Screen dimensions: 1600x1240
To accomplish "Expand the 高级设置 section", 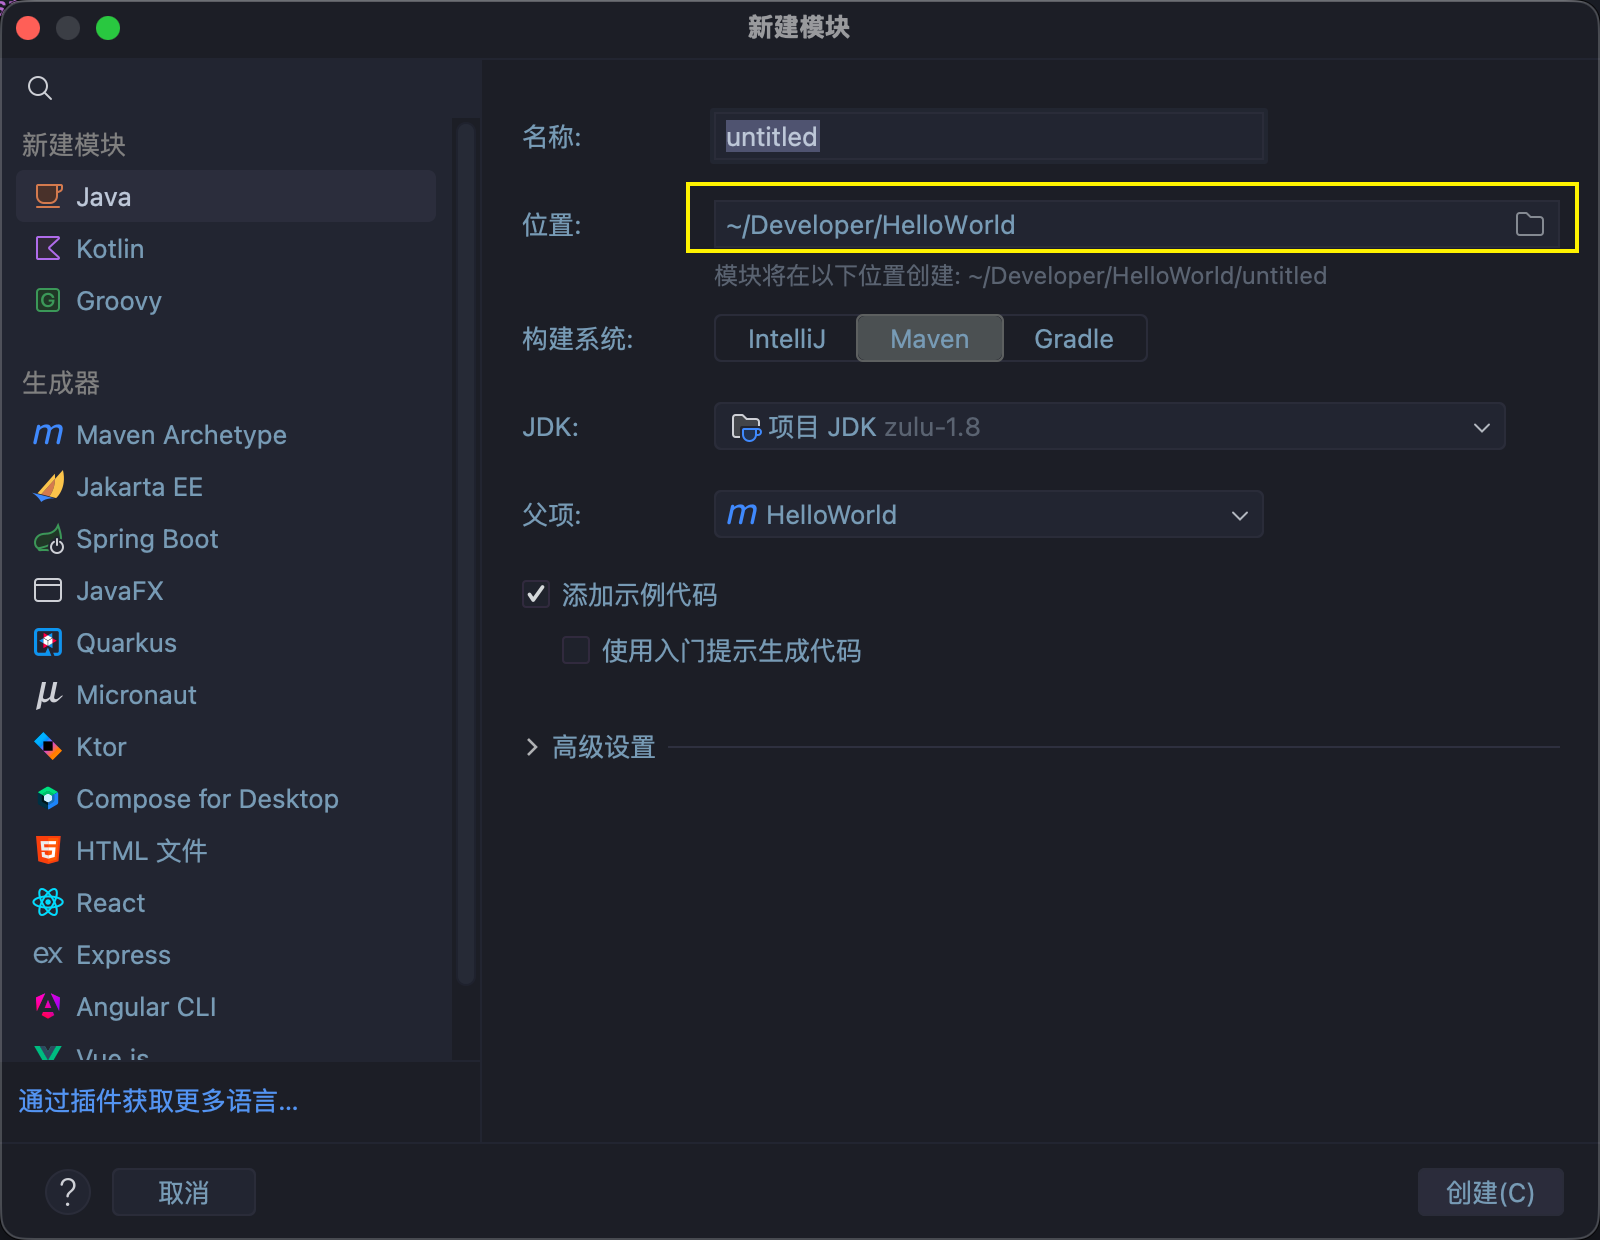I will 590,747.
